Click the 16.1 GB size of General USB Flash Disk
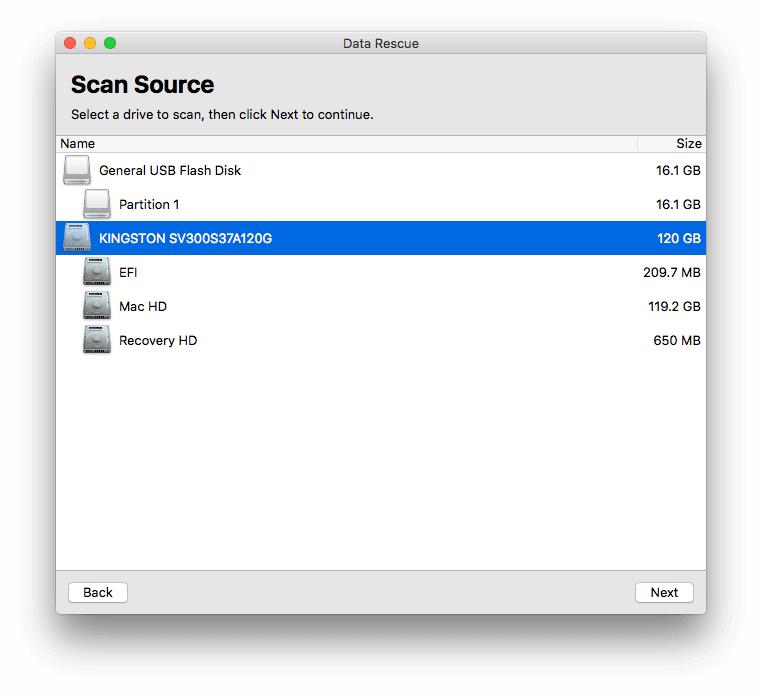The height and width of the screenshot is (694, 762). pos(678,171)
